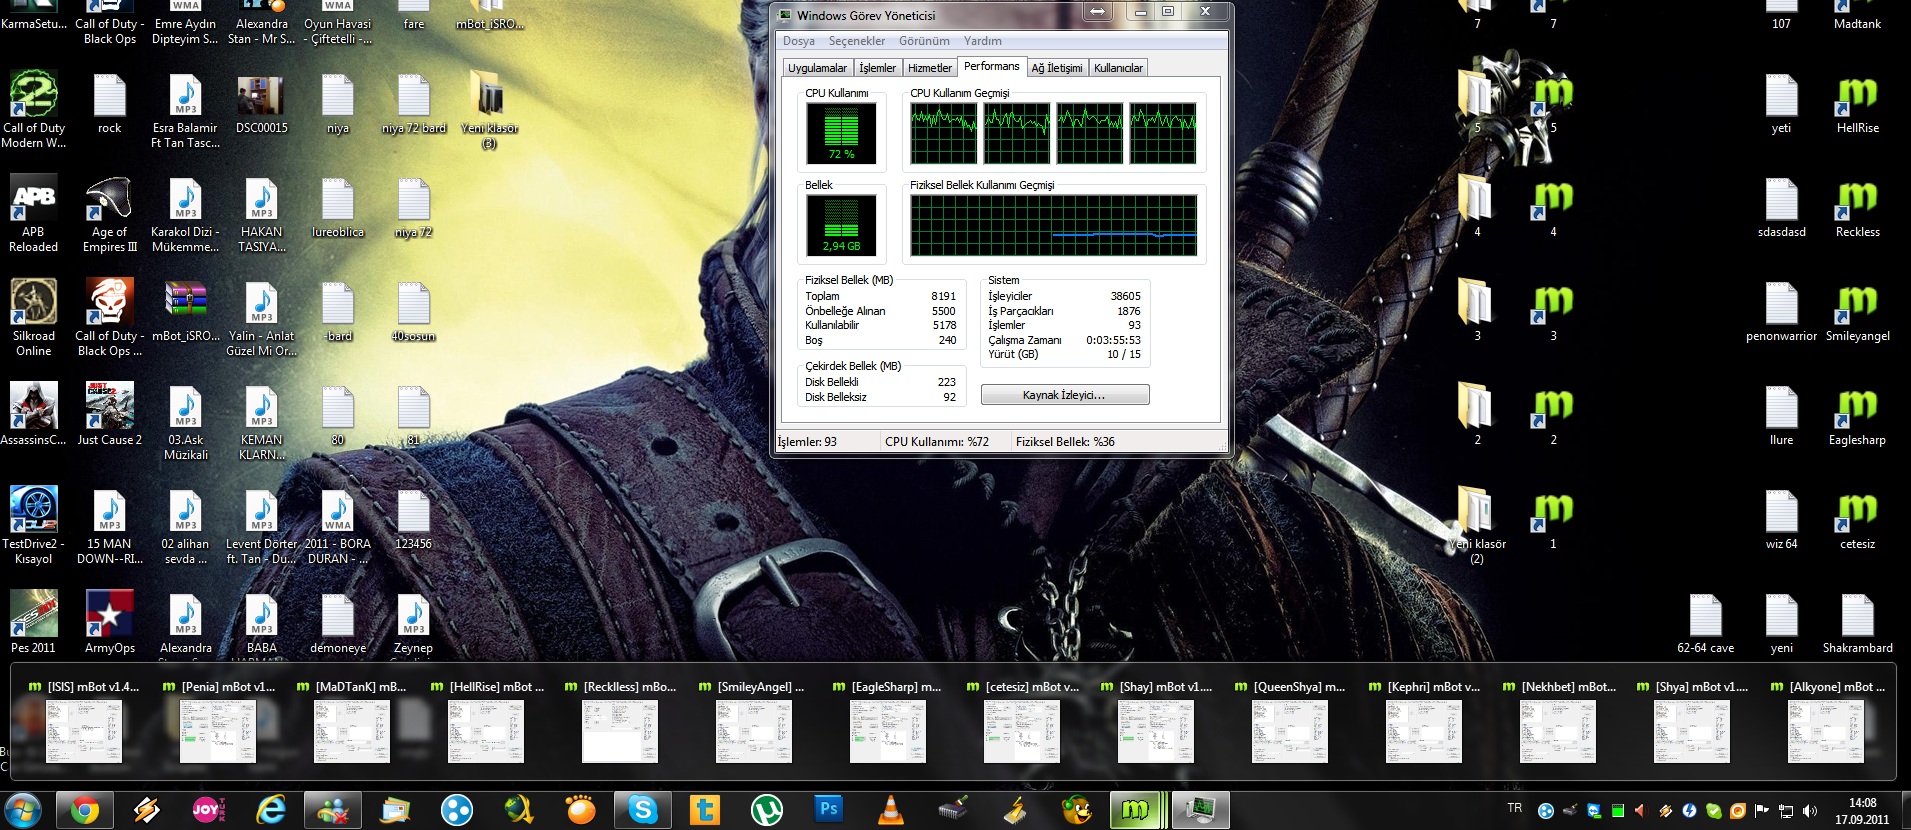Screen dimensions: 1911x830
Task: Select the rock text file
Action: point(110,102)
